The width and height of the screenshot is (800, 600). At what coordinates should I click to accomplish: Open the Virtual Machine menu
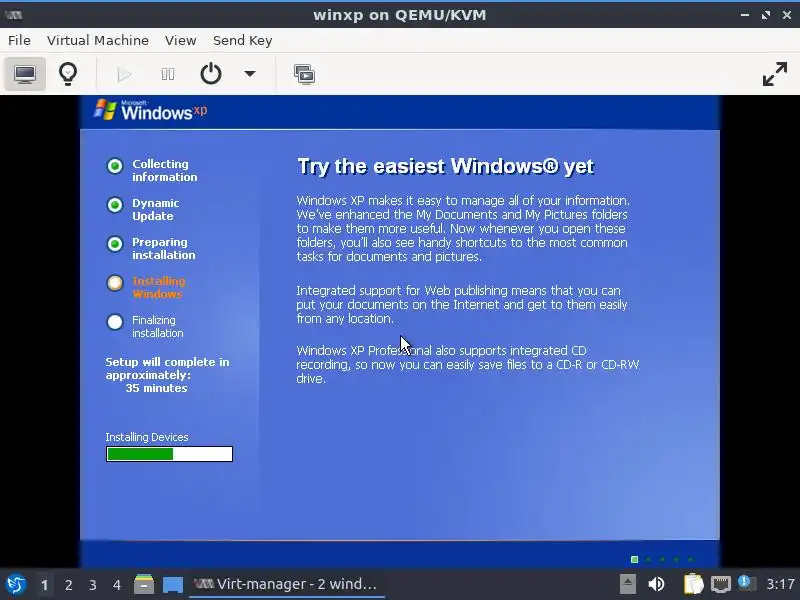(x=98, y=40)
